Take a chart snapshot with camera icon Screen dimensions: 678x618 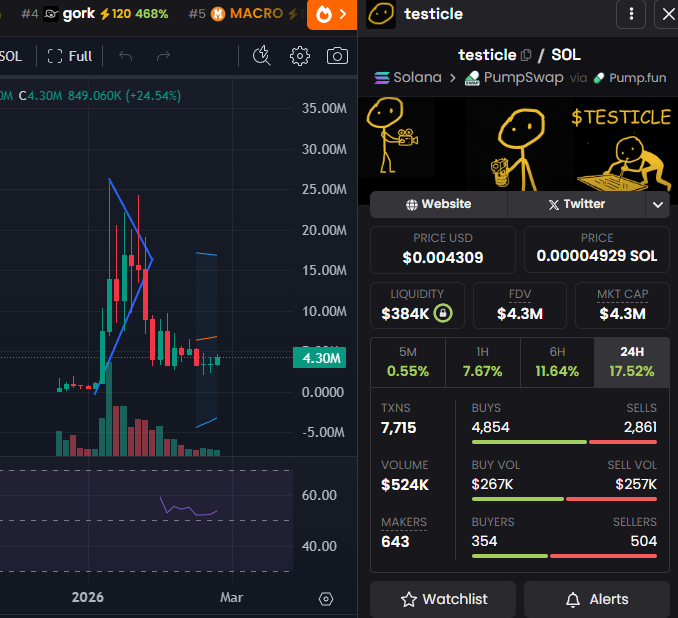(337, 56)
